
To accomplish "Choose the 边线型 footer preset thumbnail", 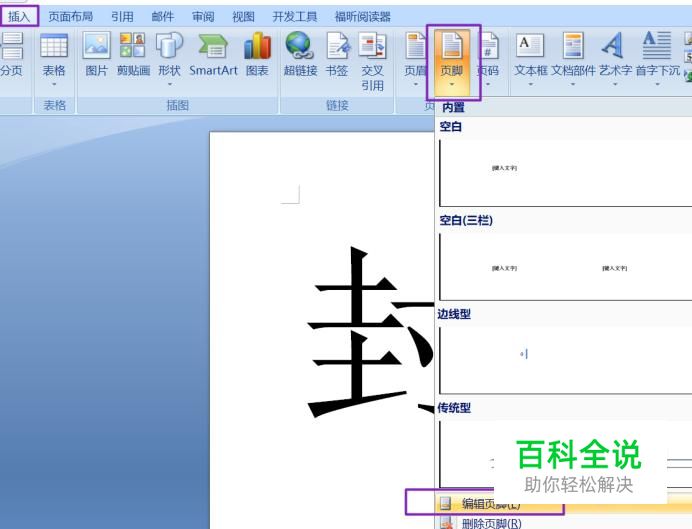I will point(565,360).
